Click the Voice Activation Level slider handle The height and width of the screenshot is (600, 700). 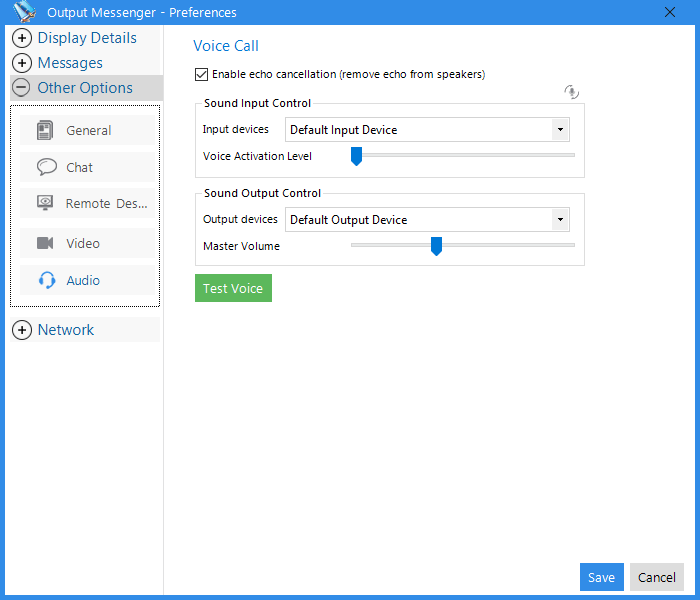356,156
